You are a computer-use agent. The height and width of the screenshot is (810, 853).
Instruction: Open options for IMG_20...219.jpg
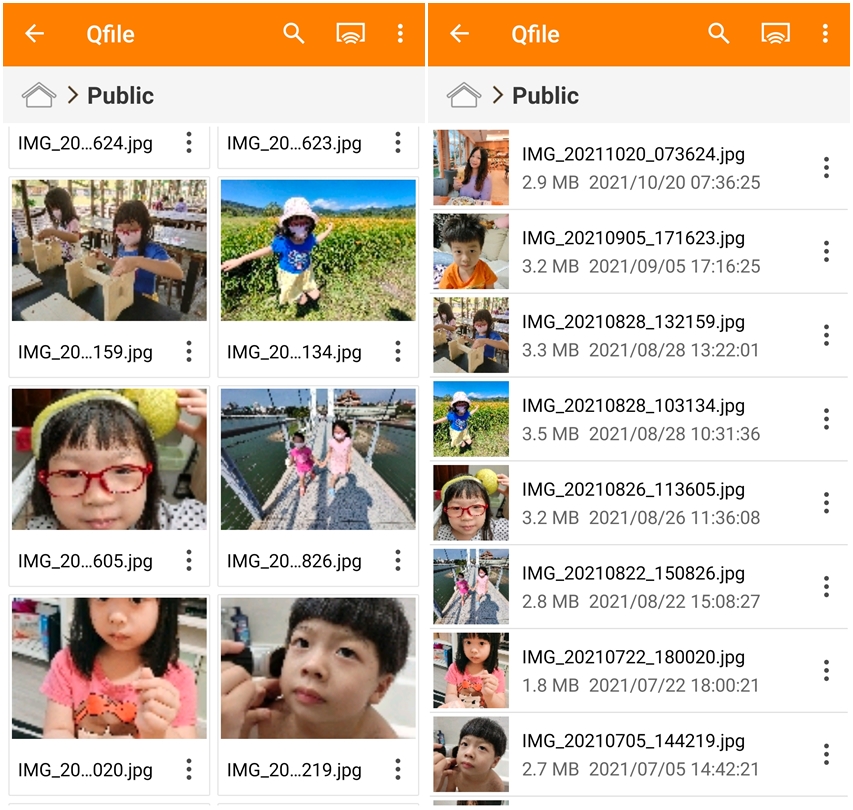pyautogui.click(x=398, y=769)
